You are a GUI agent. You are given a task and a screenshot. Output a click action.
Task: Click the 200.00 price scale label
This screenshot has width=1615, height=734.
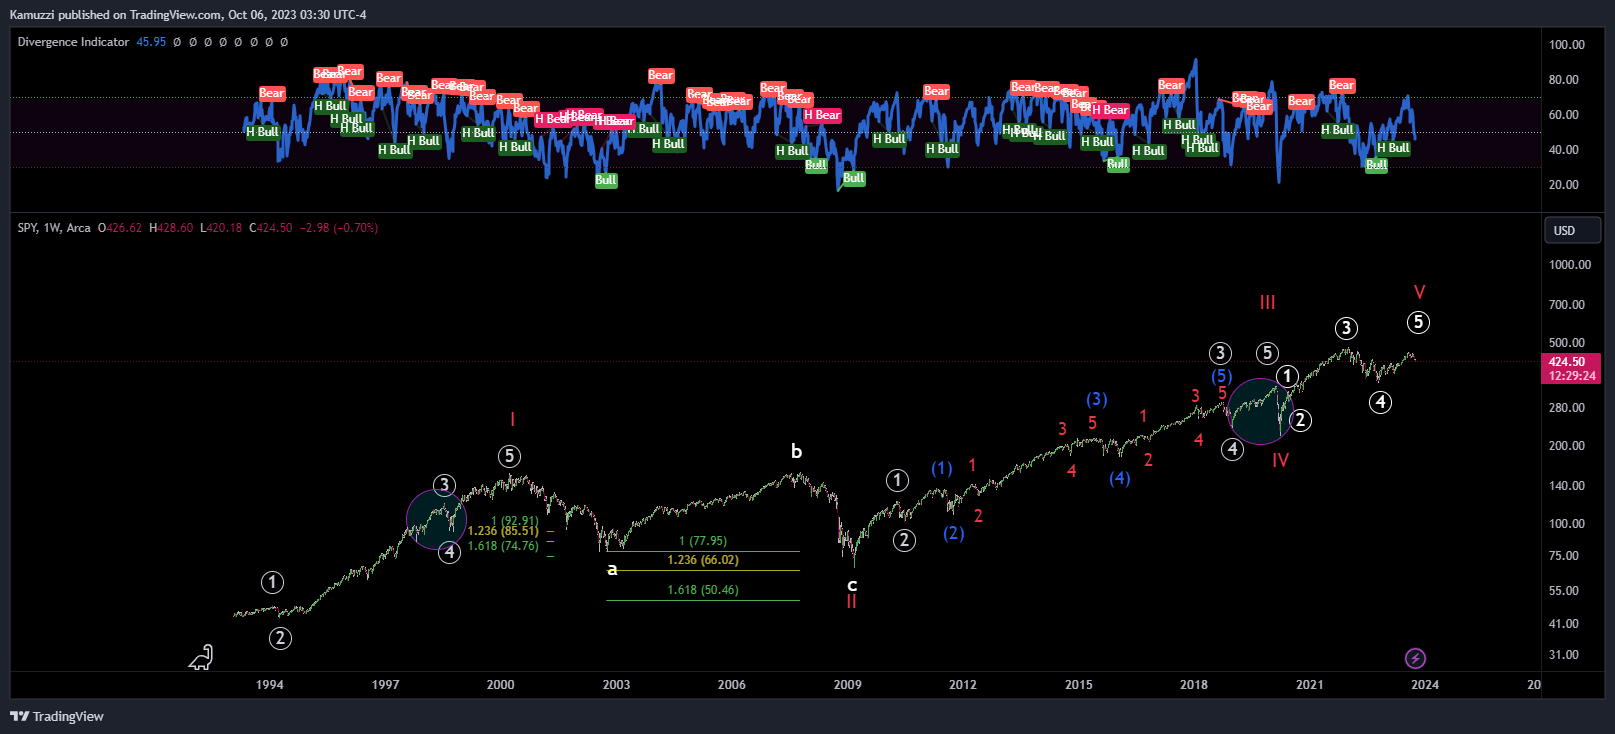click(x=1567, y=446)
